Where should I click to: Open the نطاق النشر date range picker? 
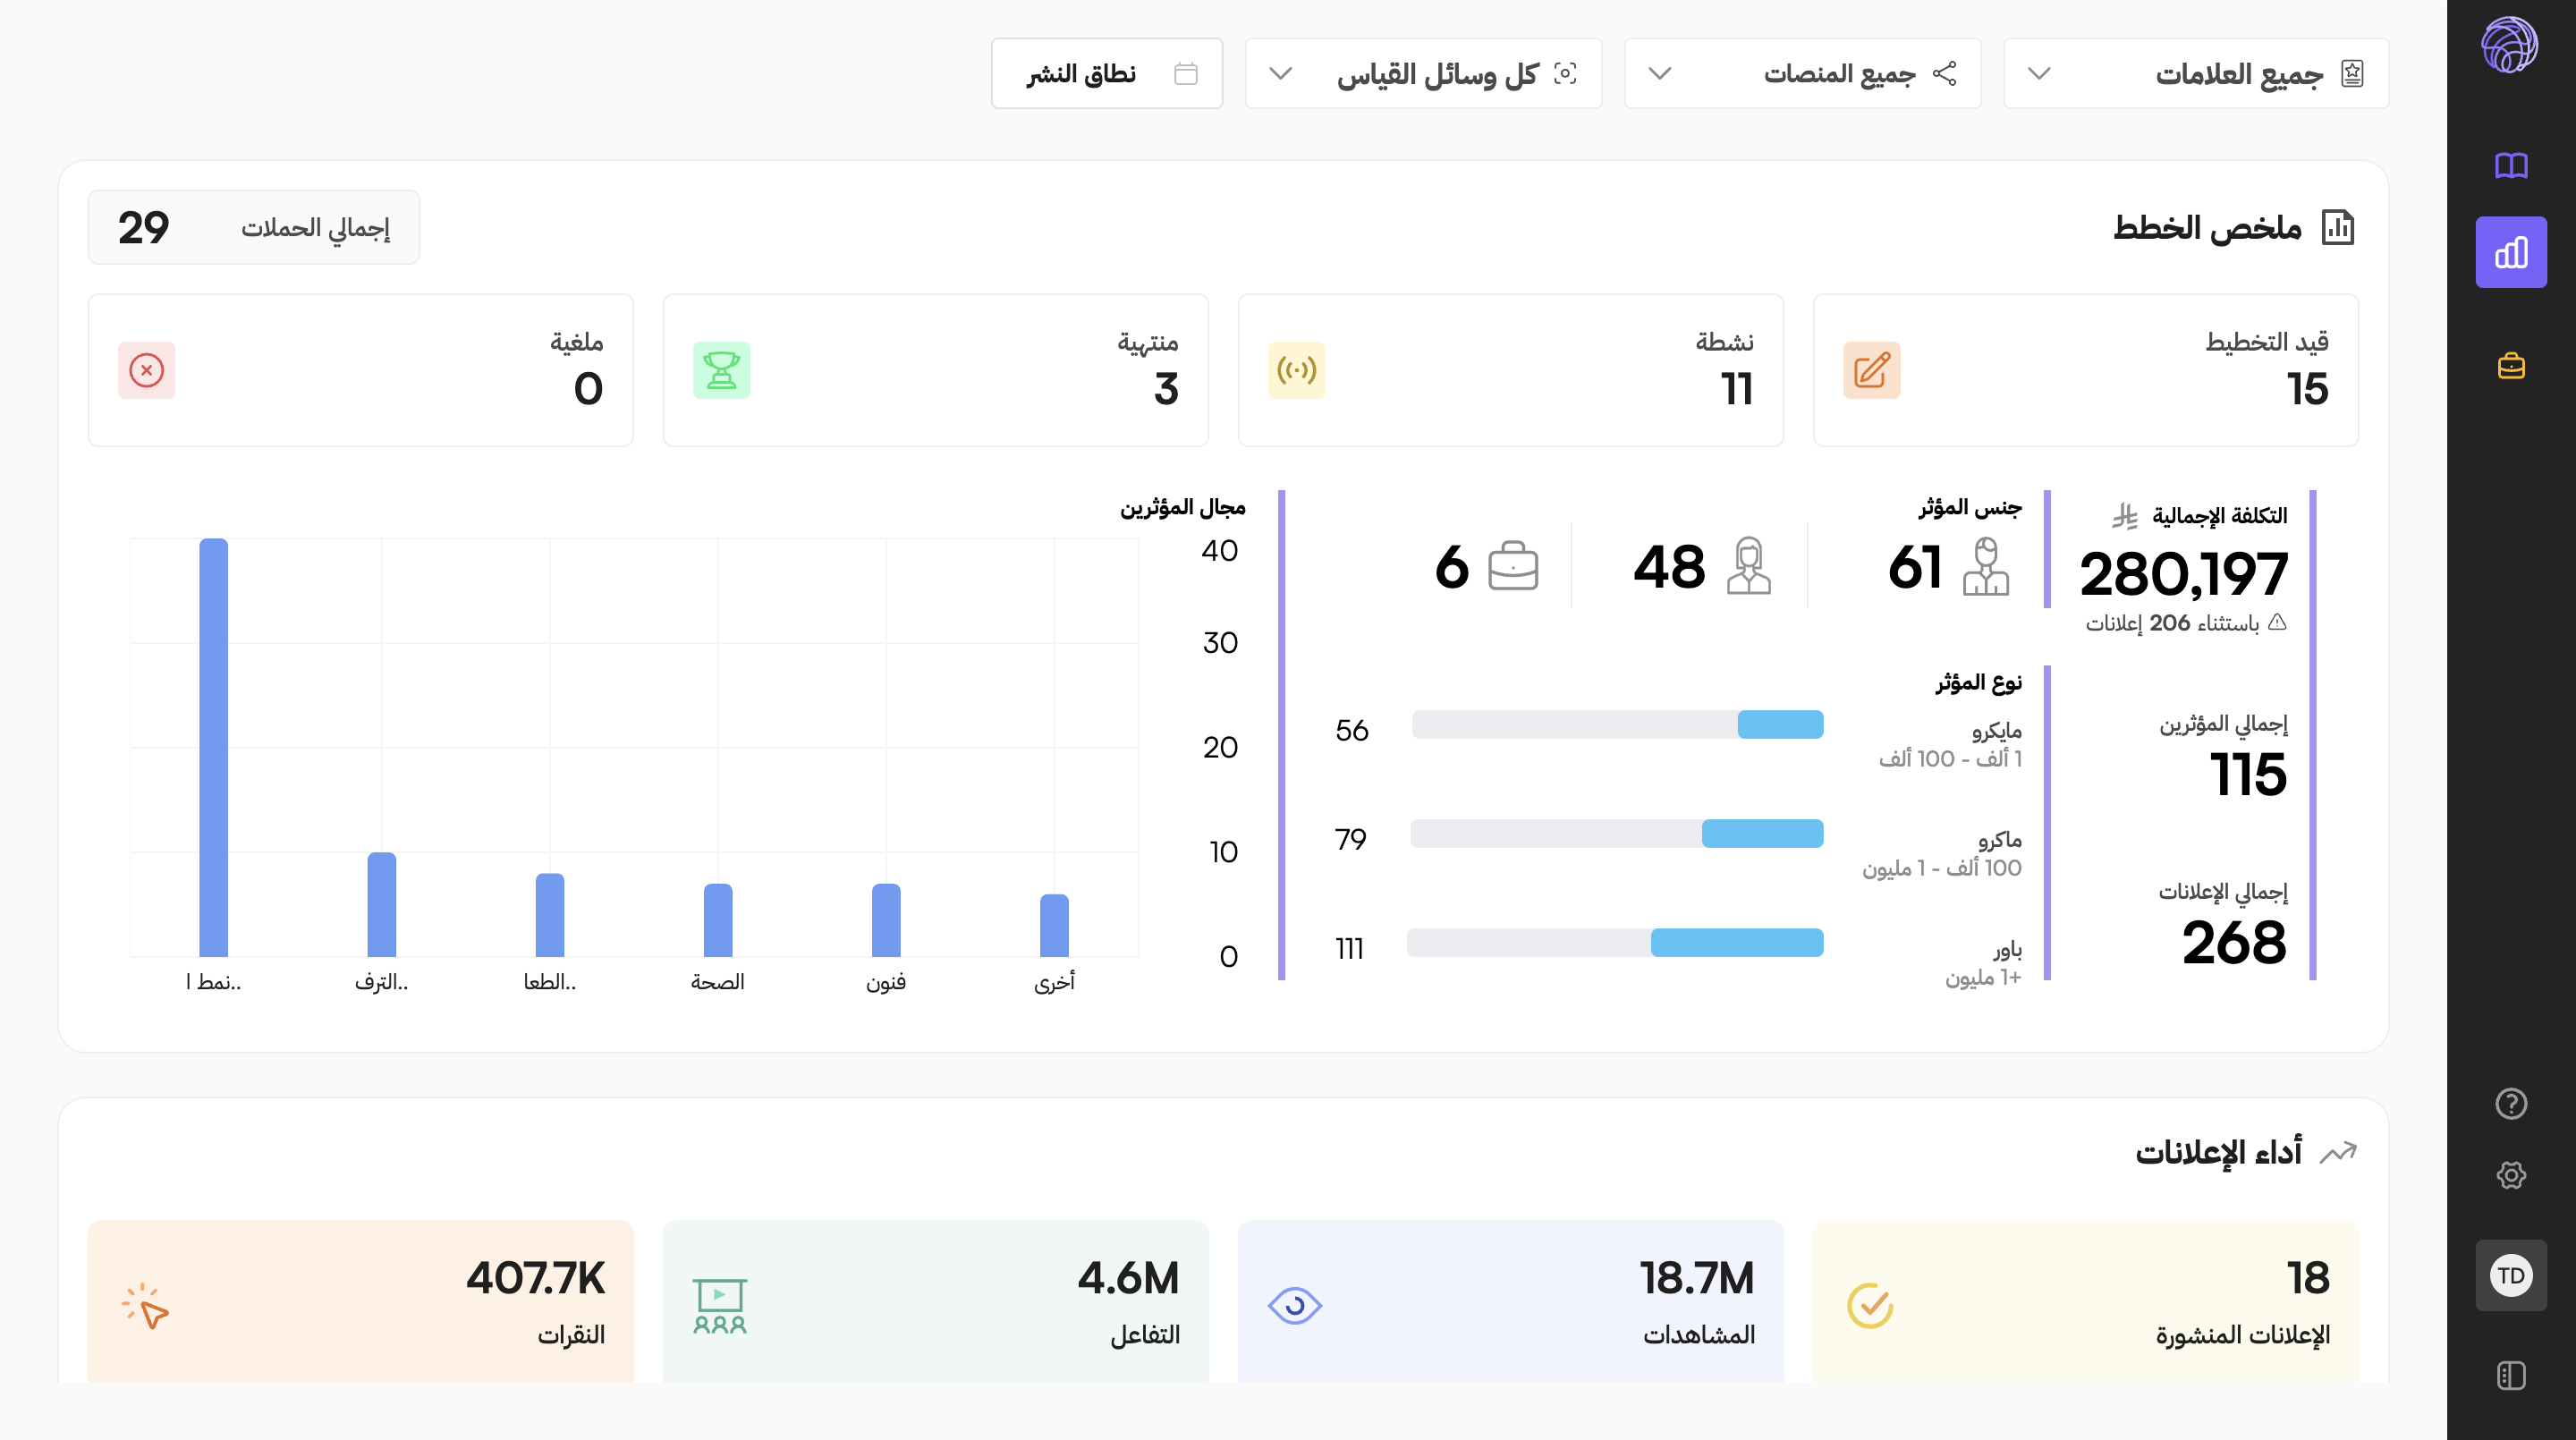pos(1107,73)
